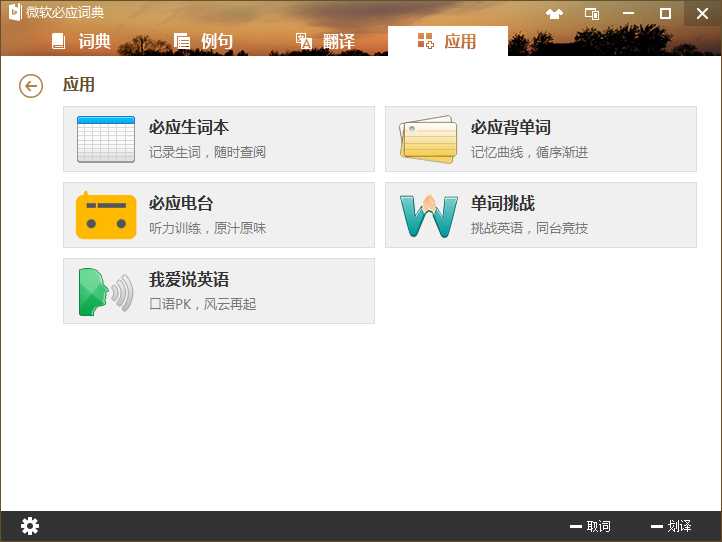Open the 单词挑战 W logo icon
This screenshot has height=542, width=722.
[x=429, y=216]
